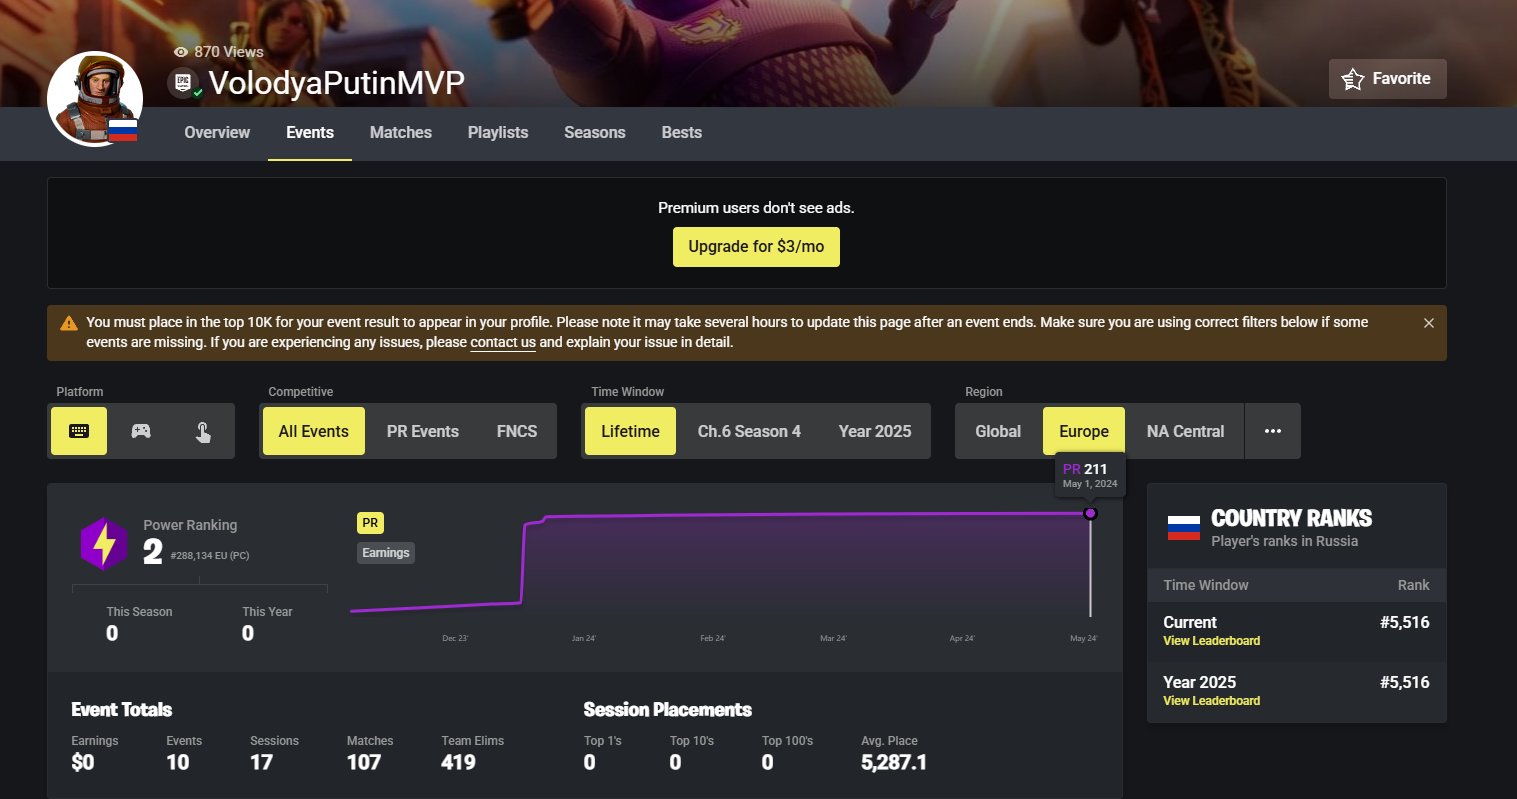Click the Russian flag in Country Ranks
The width and height of the screenshot is (1517, 799).
click(1183, 528)
